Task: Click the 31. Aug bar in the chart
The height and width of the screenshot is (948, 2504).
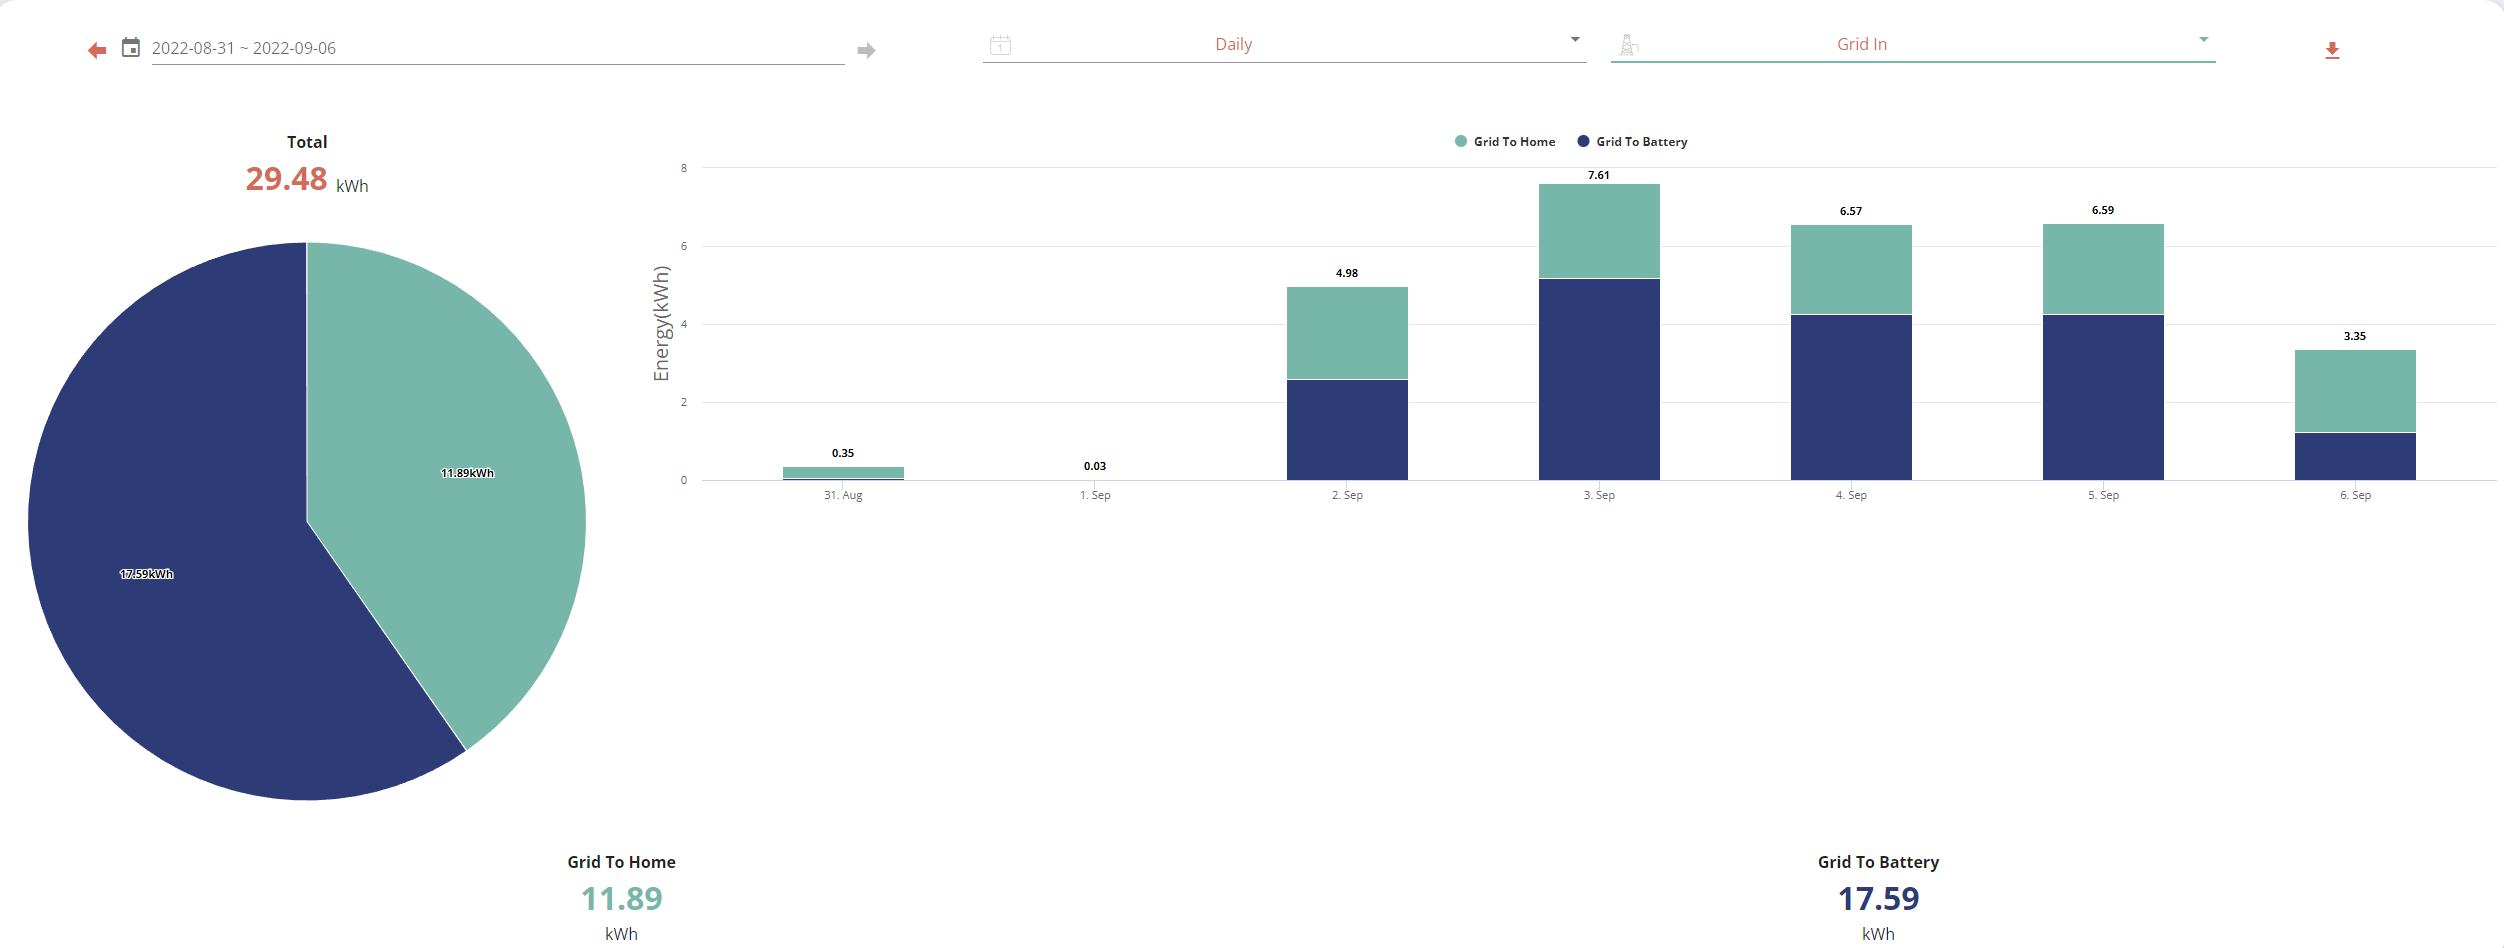Action: tap(843, 473)
